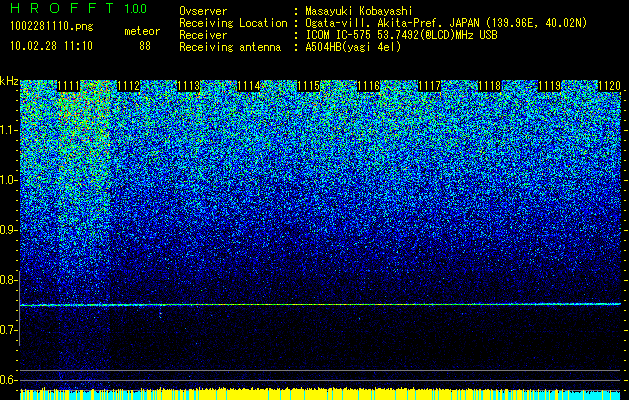Click the 1112 time marker
Screen dimensions: 629x400
click(x=128, y=86)
